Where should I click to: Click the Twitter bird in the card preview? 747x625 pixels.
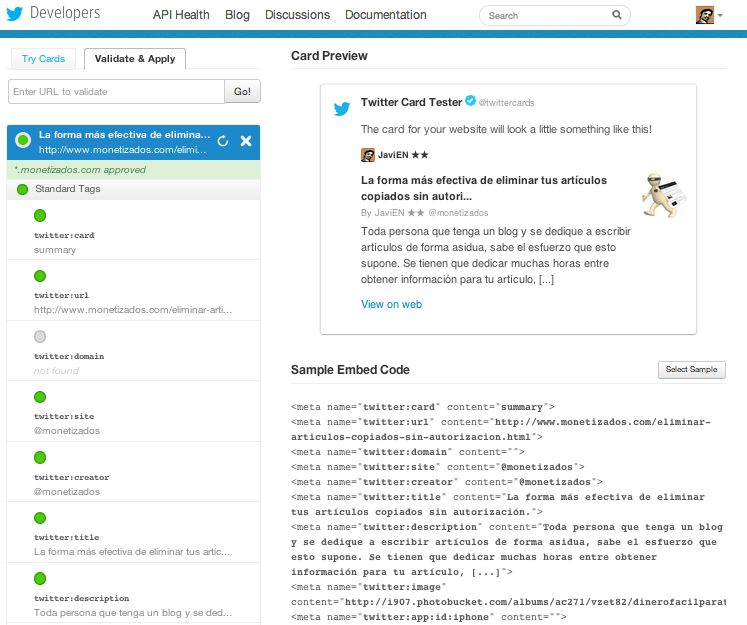342,109
